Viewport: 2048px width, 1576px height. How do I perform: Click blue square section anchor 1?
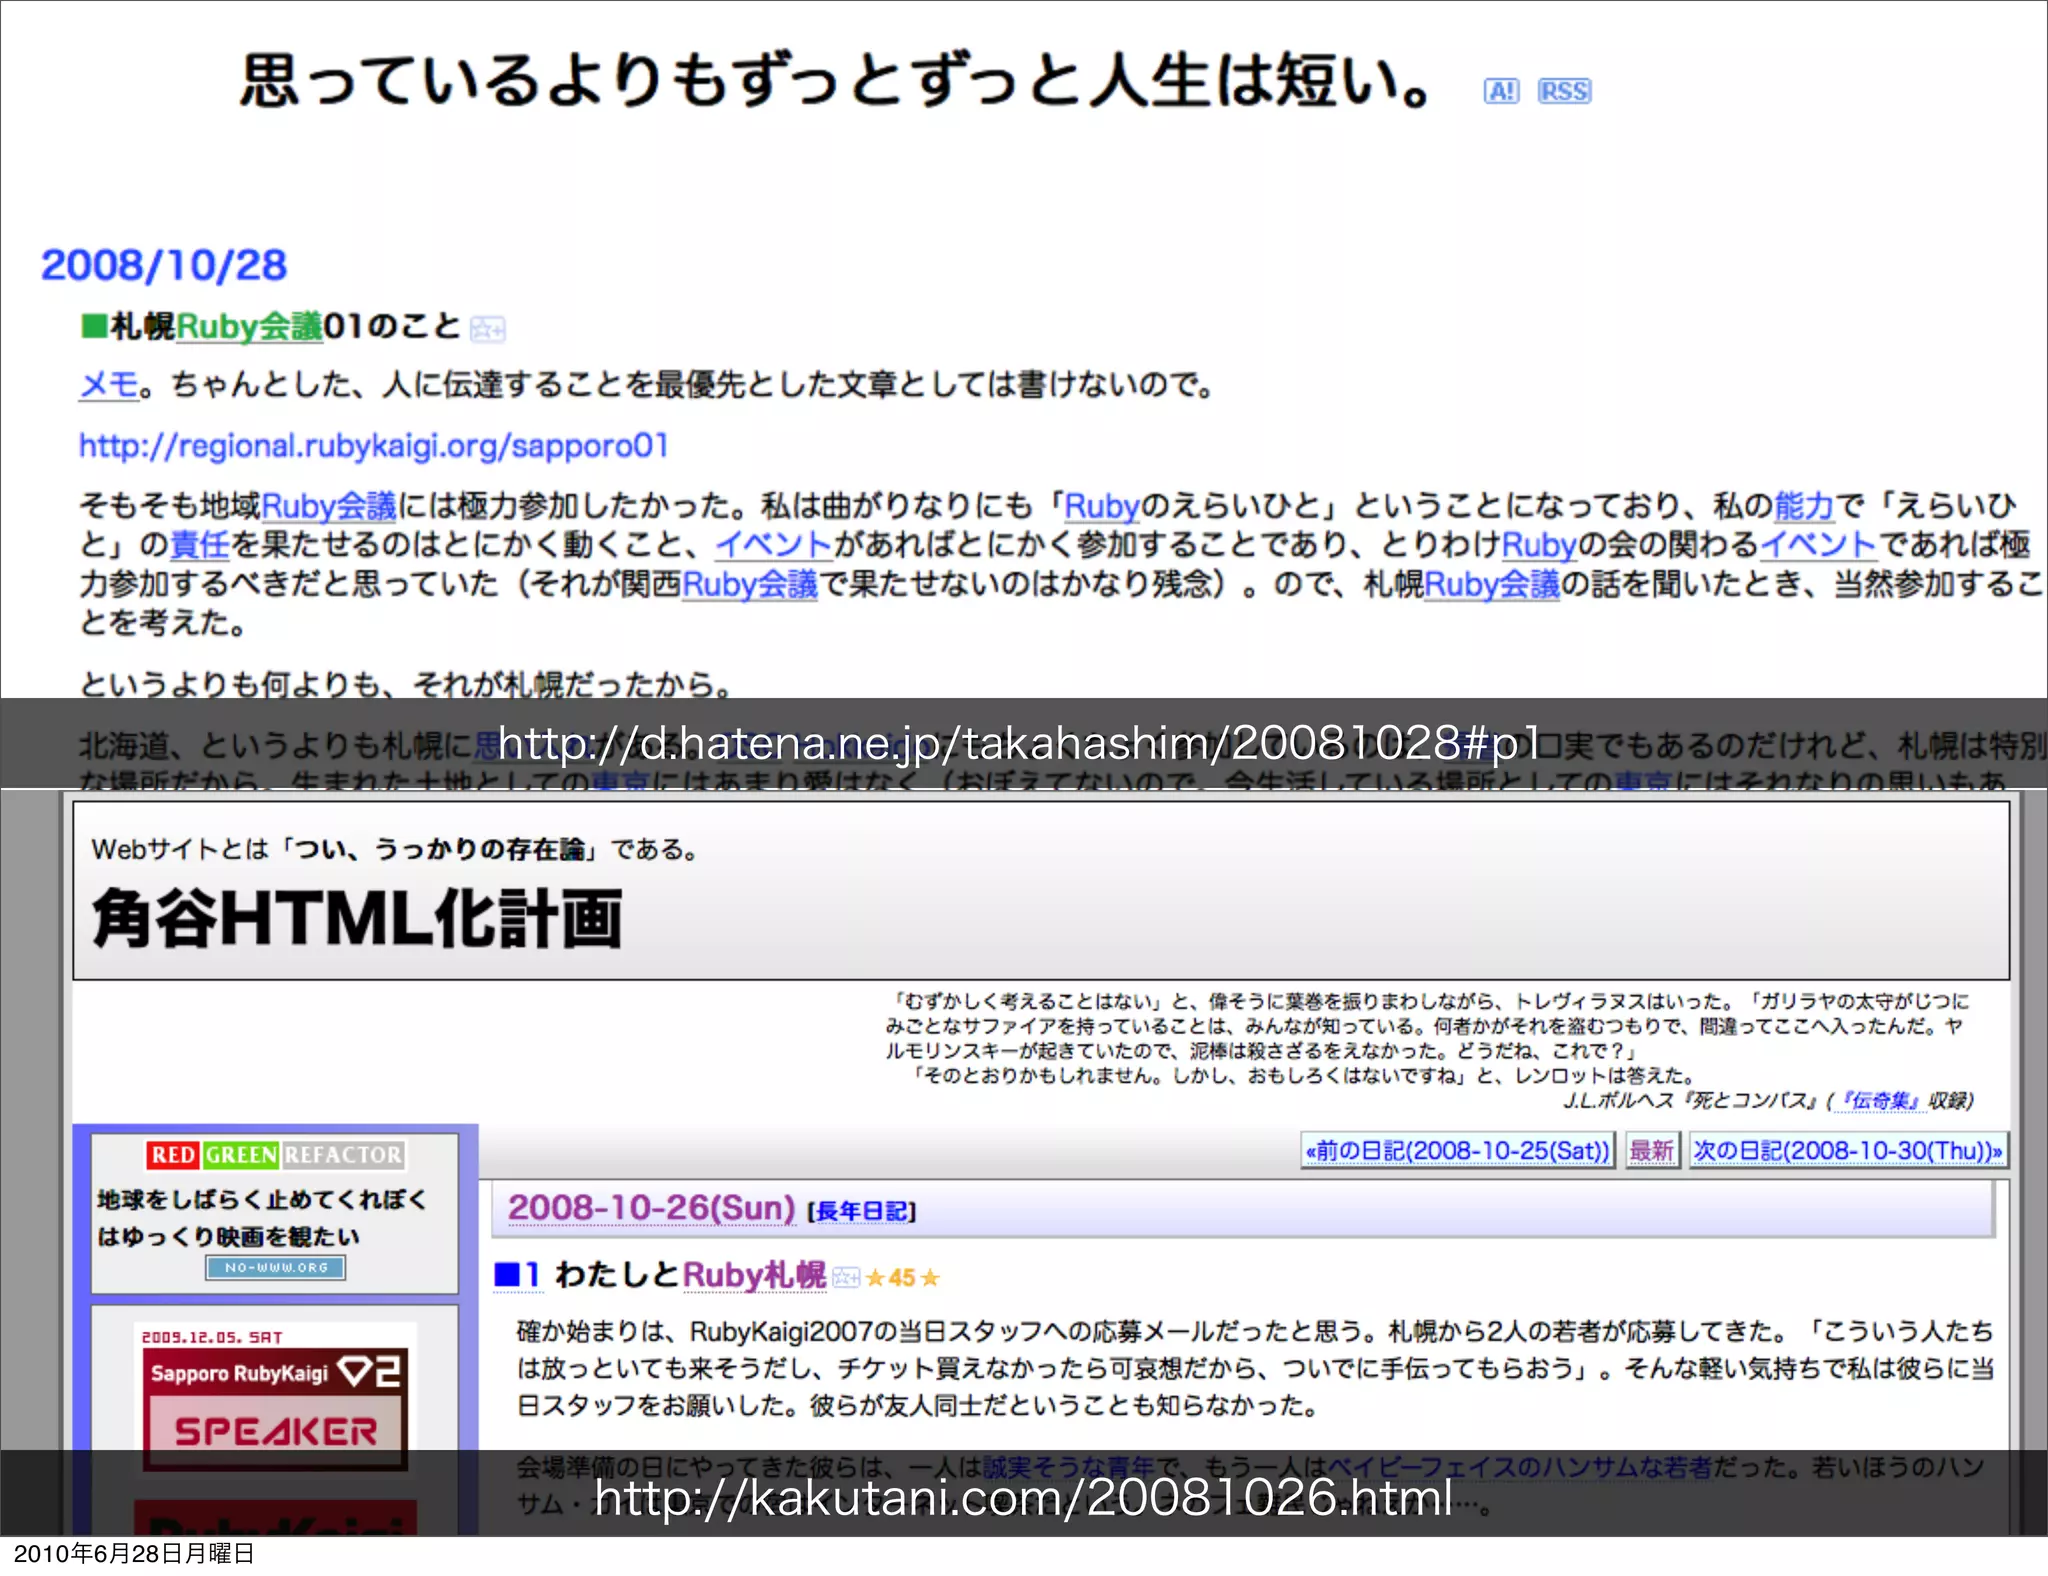click(x=517, y=1275)
